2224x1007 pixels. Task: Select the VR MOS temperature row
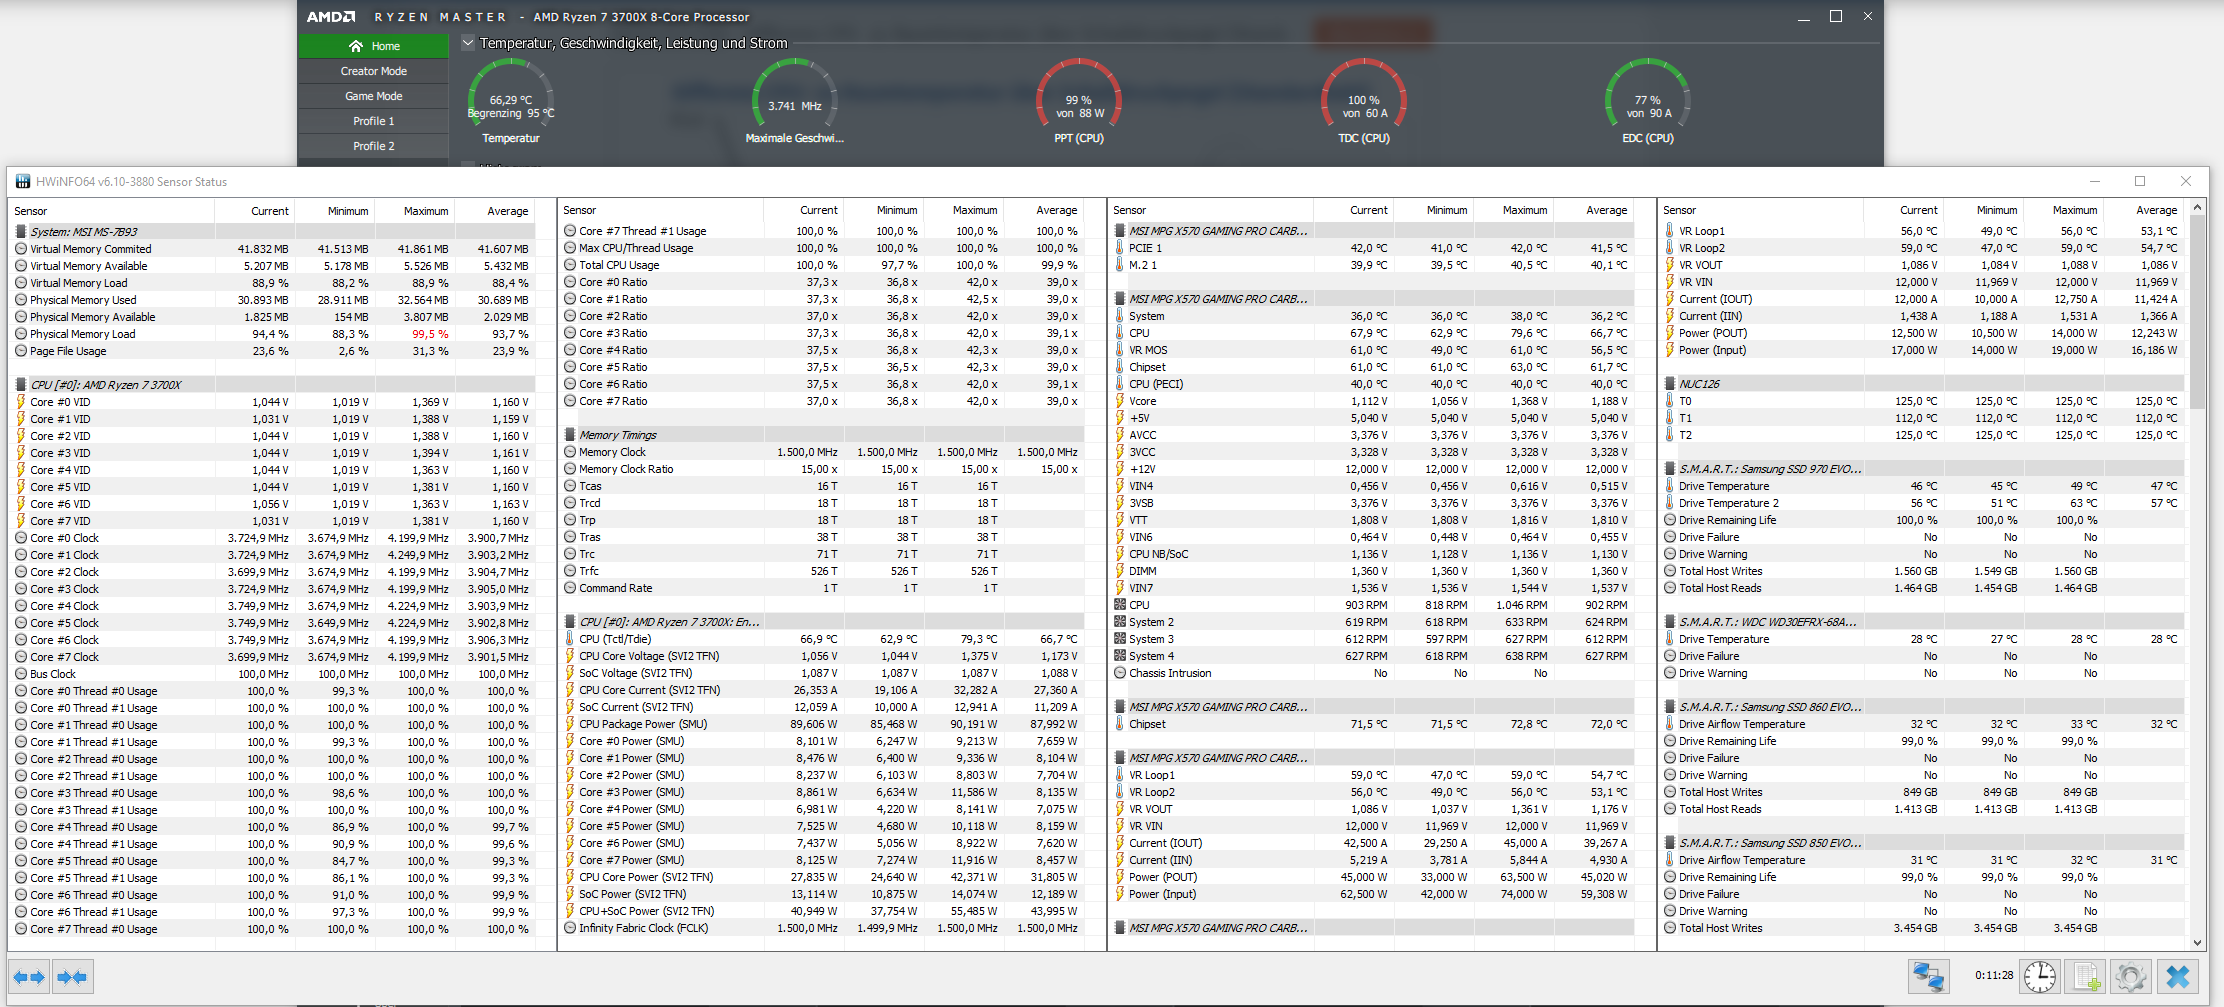(x=1373, y=350)
